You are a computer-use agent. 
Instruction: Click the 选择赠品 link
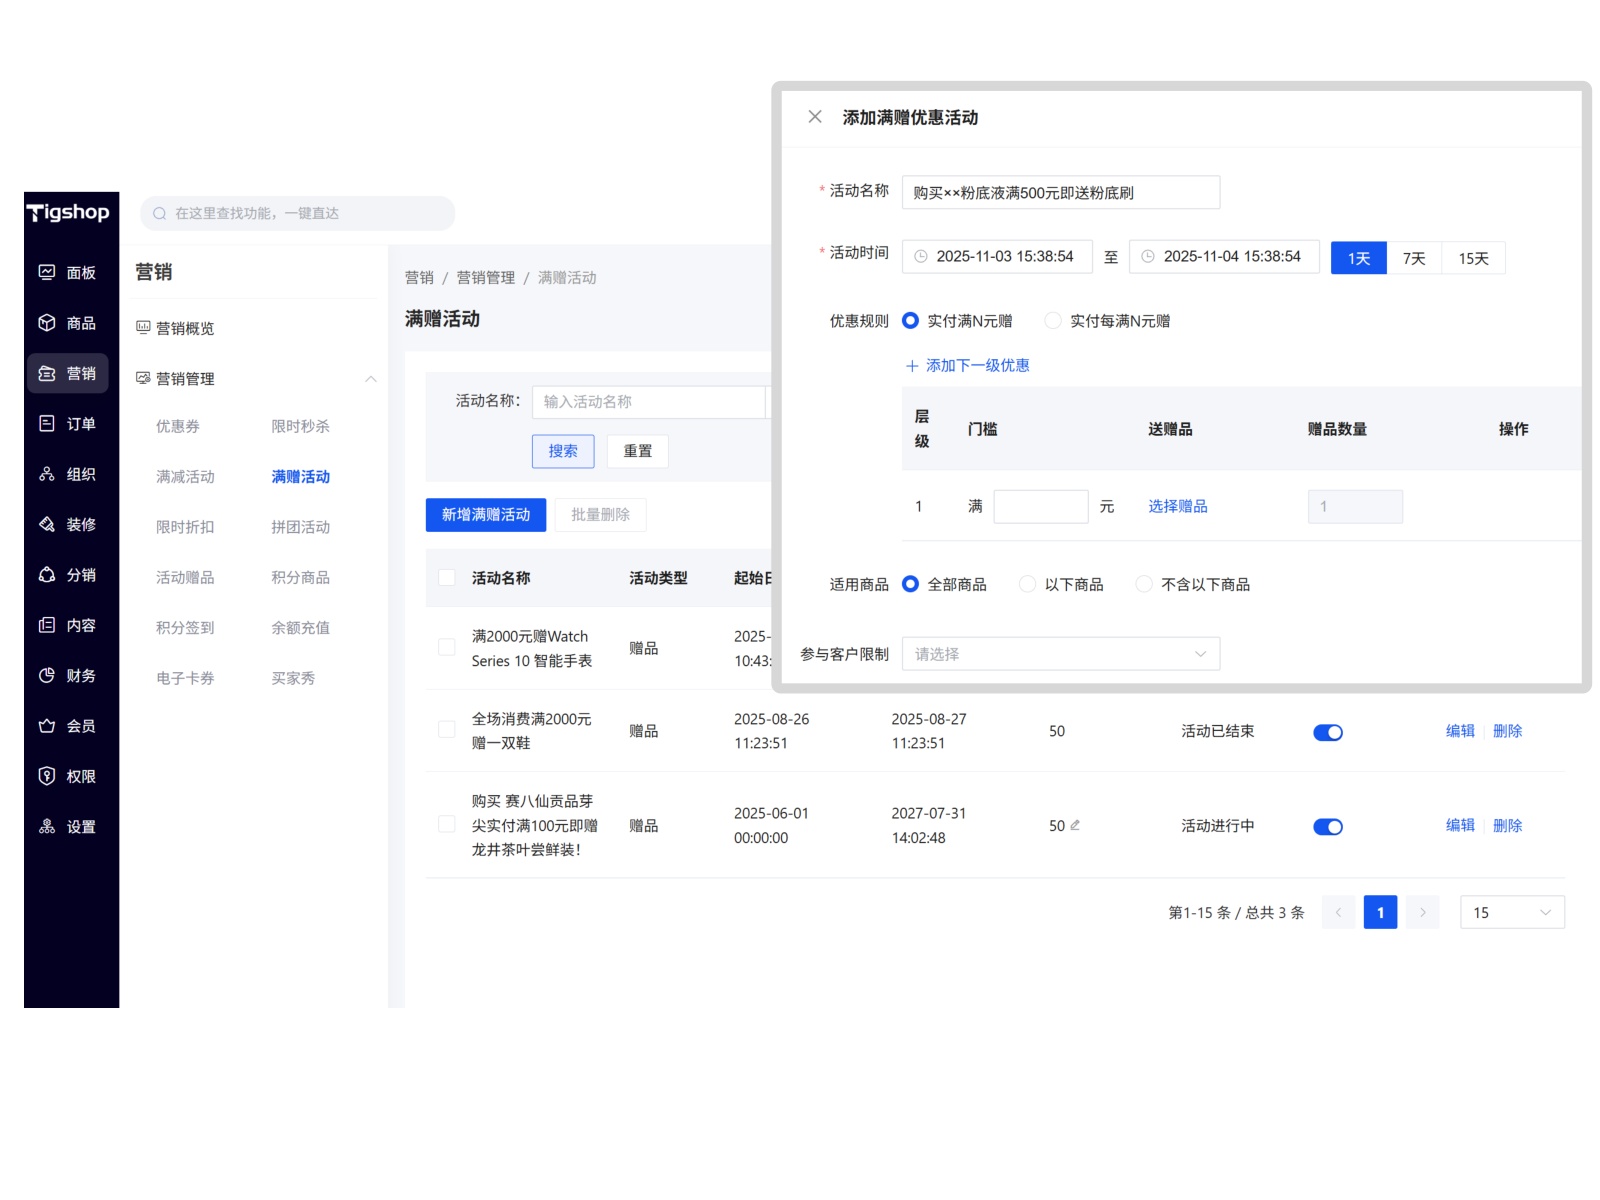pos(1177,506)
